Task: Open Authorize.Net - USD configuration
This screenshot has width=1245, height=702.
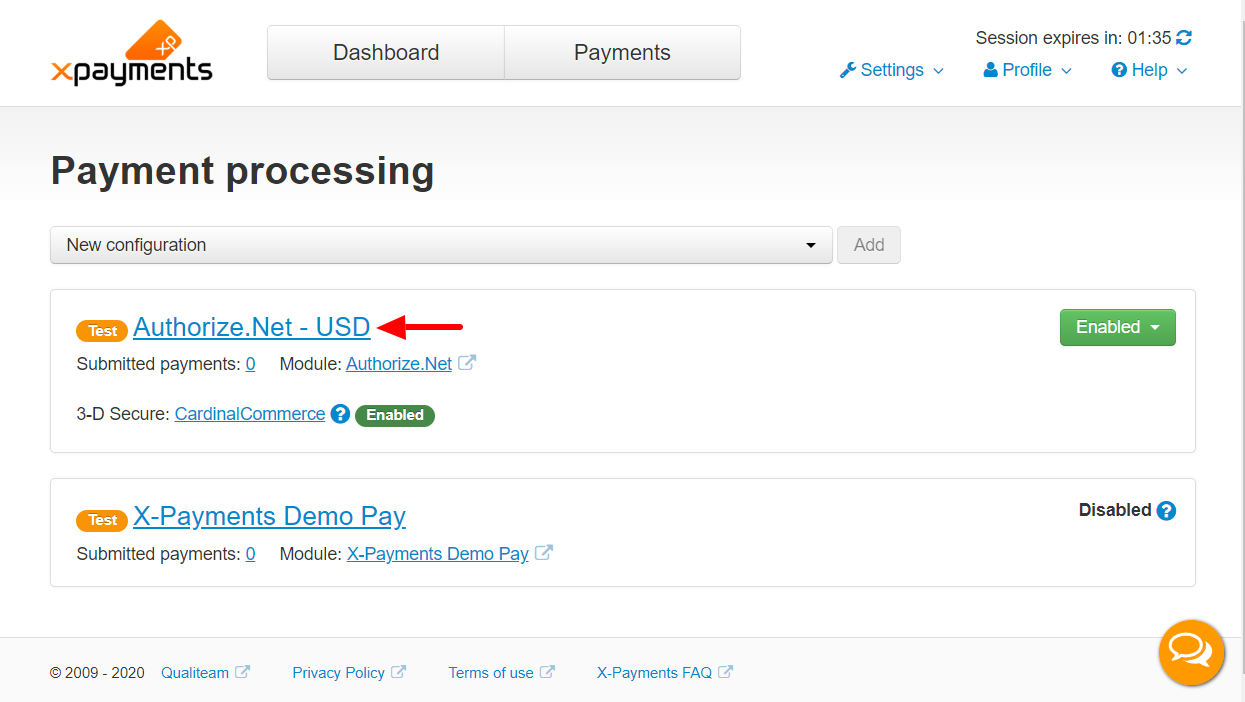Action: (x=252, y=327)
